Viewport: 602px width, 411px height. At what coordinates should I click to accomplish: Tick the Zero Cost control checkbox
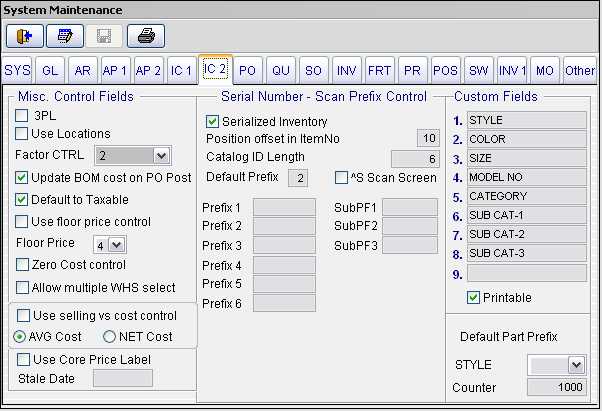tap(22, 265)
